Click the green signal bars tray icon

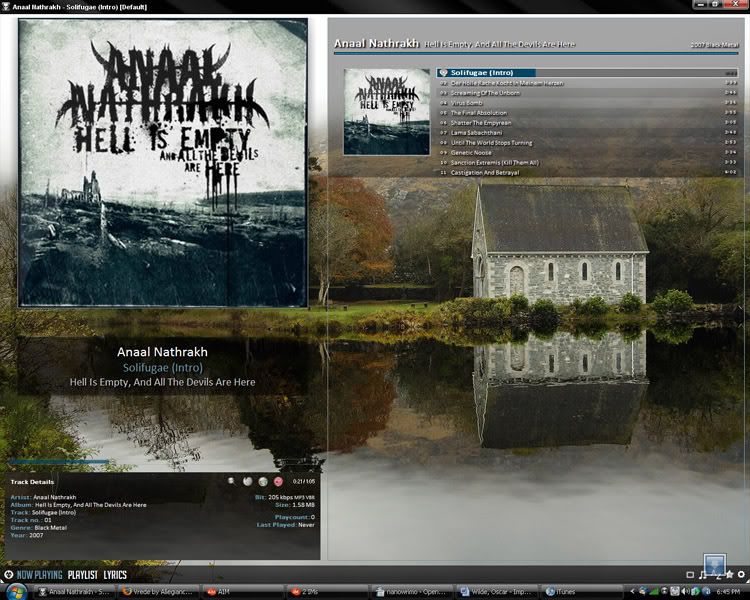click(654, 592)
